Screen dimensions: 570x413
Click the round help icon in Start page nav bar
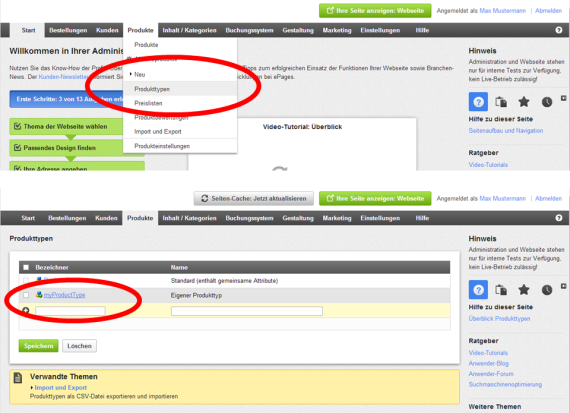click(x=559, y=30)
